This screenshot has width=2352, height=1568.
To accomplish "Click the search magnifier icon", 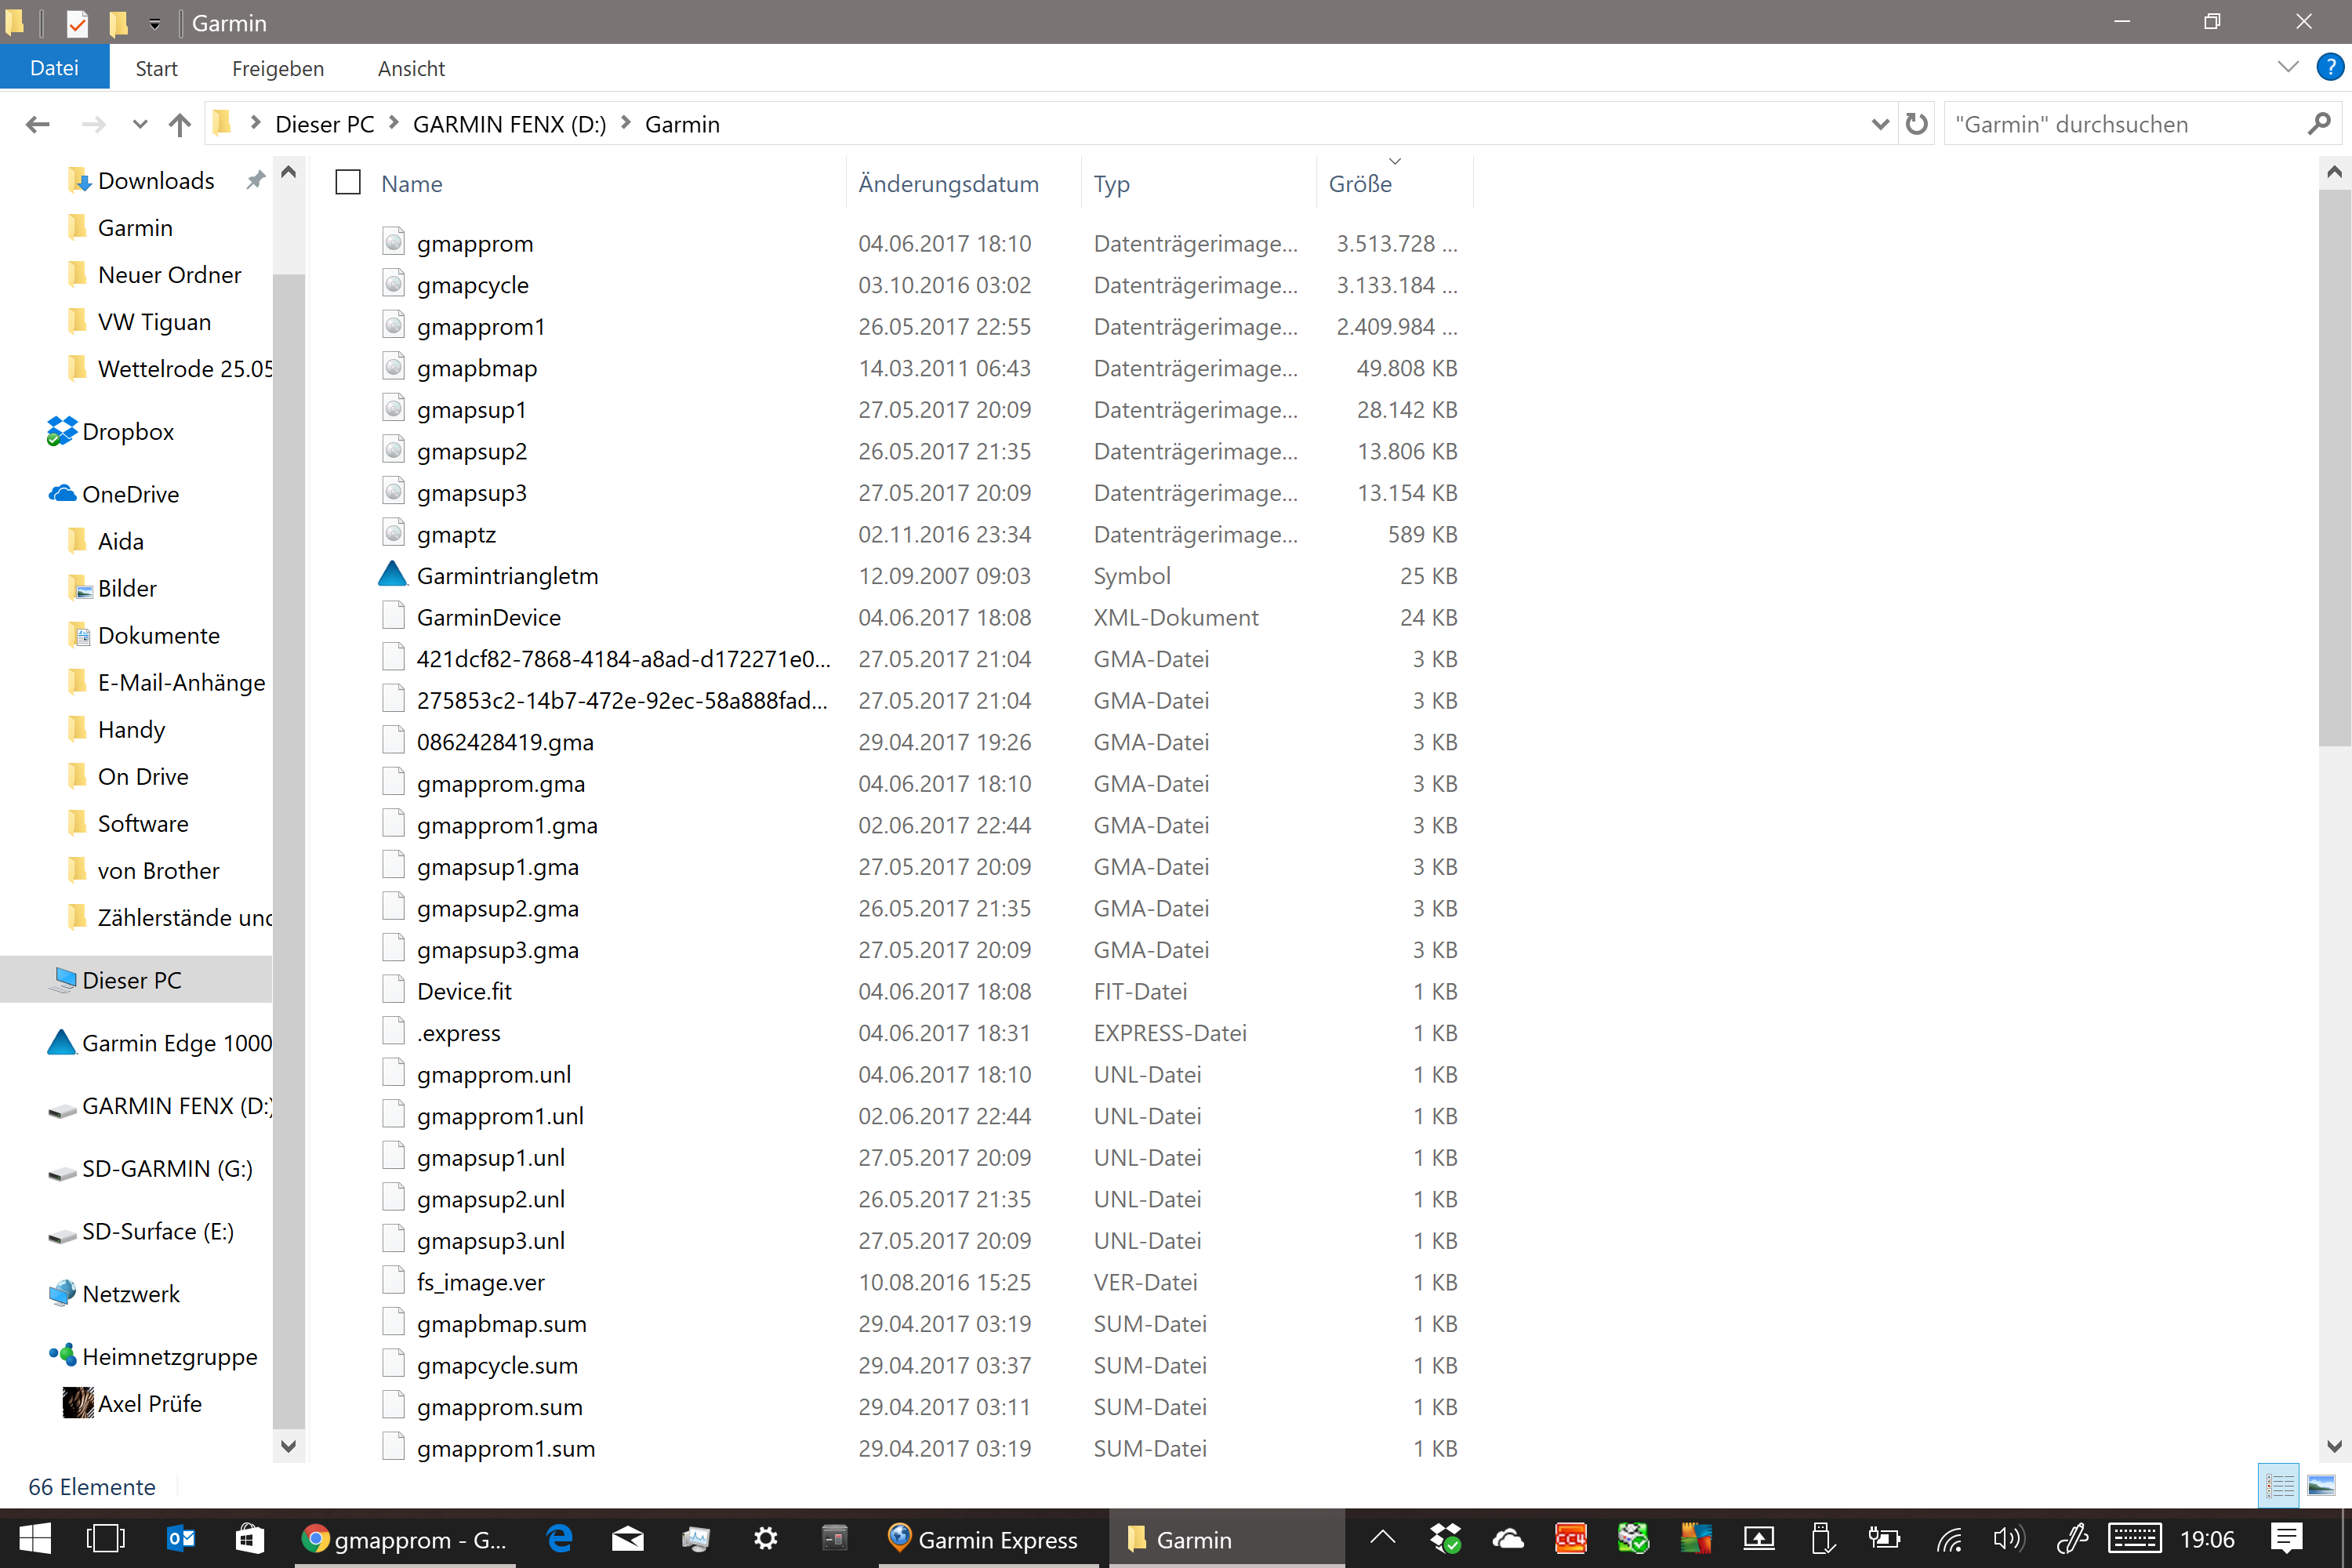I will pos(2319,124).
